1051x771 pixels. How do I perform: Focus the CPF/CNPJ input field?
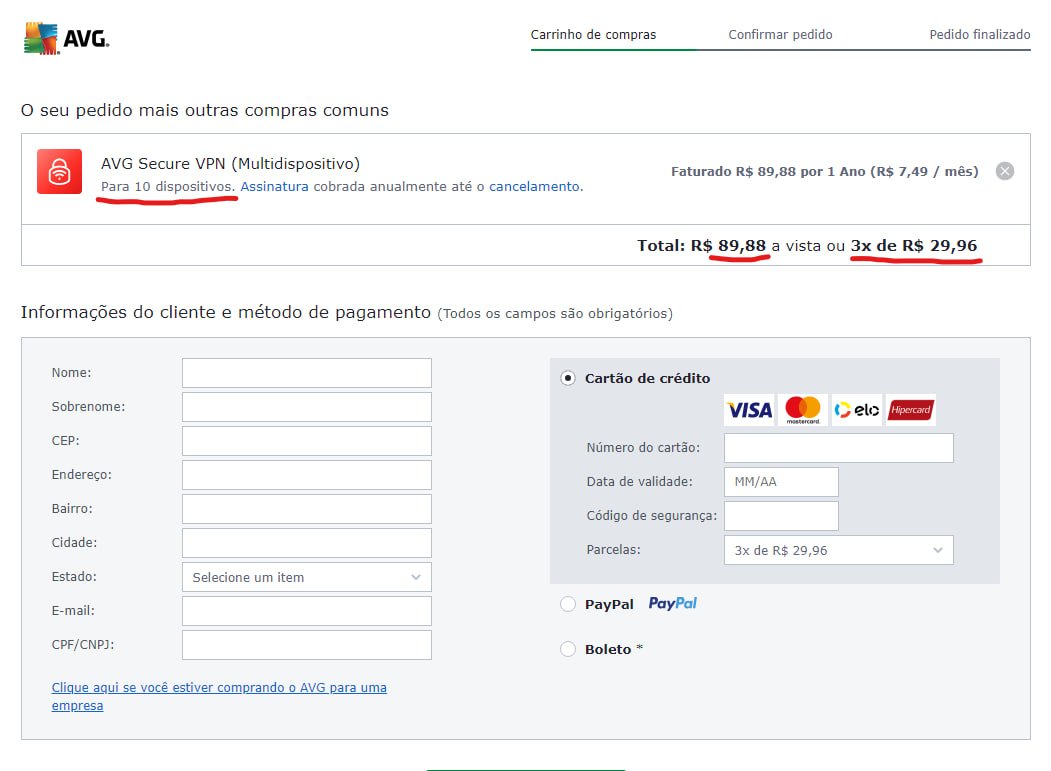point(306,645)
